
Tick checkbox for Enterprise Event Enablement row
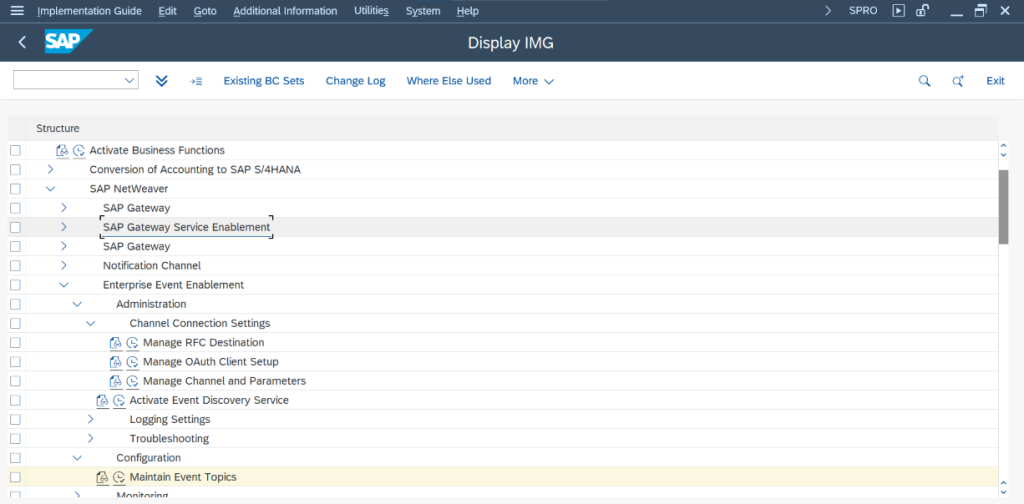coord(16,285)
